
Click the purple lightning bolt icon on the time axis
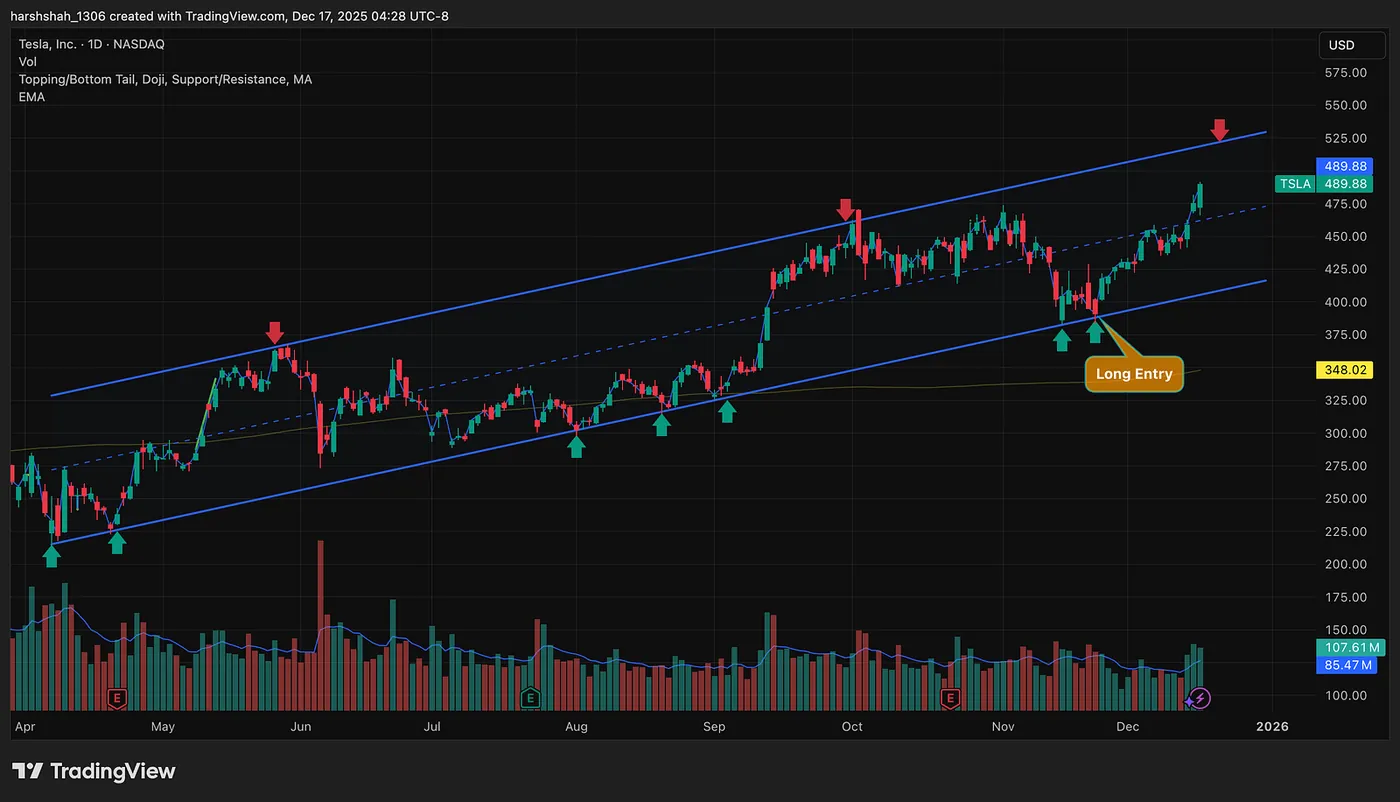(1199, 698)
